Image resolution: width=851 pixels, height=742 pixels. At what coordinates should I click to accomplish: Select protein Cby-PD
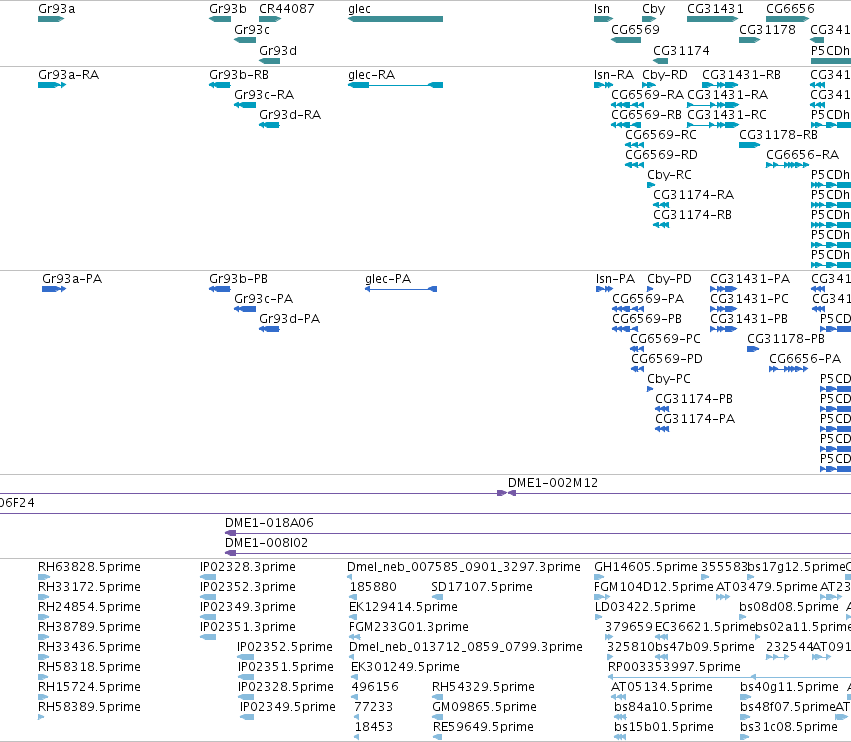pos(669,278)
